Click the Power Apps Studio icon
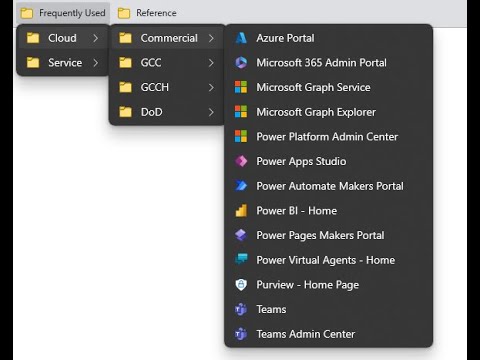 click(x=241, y=161)
